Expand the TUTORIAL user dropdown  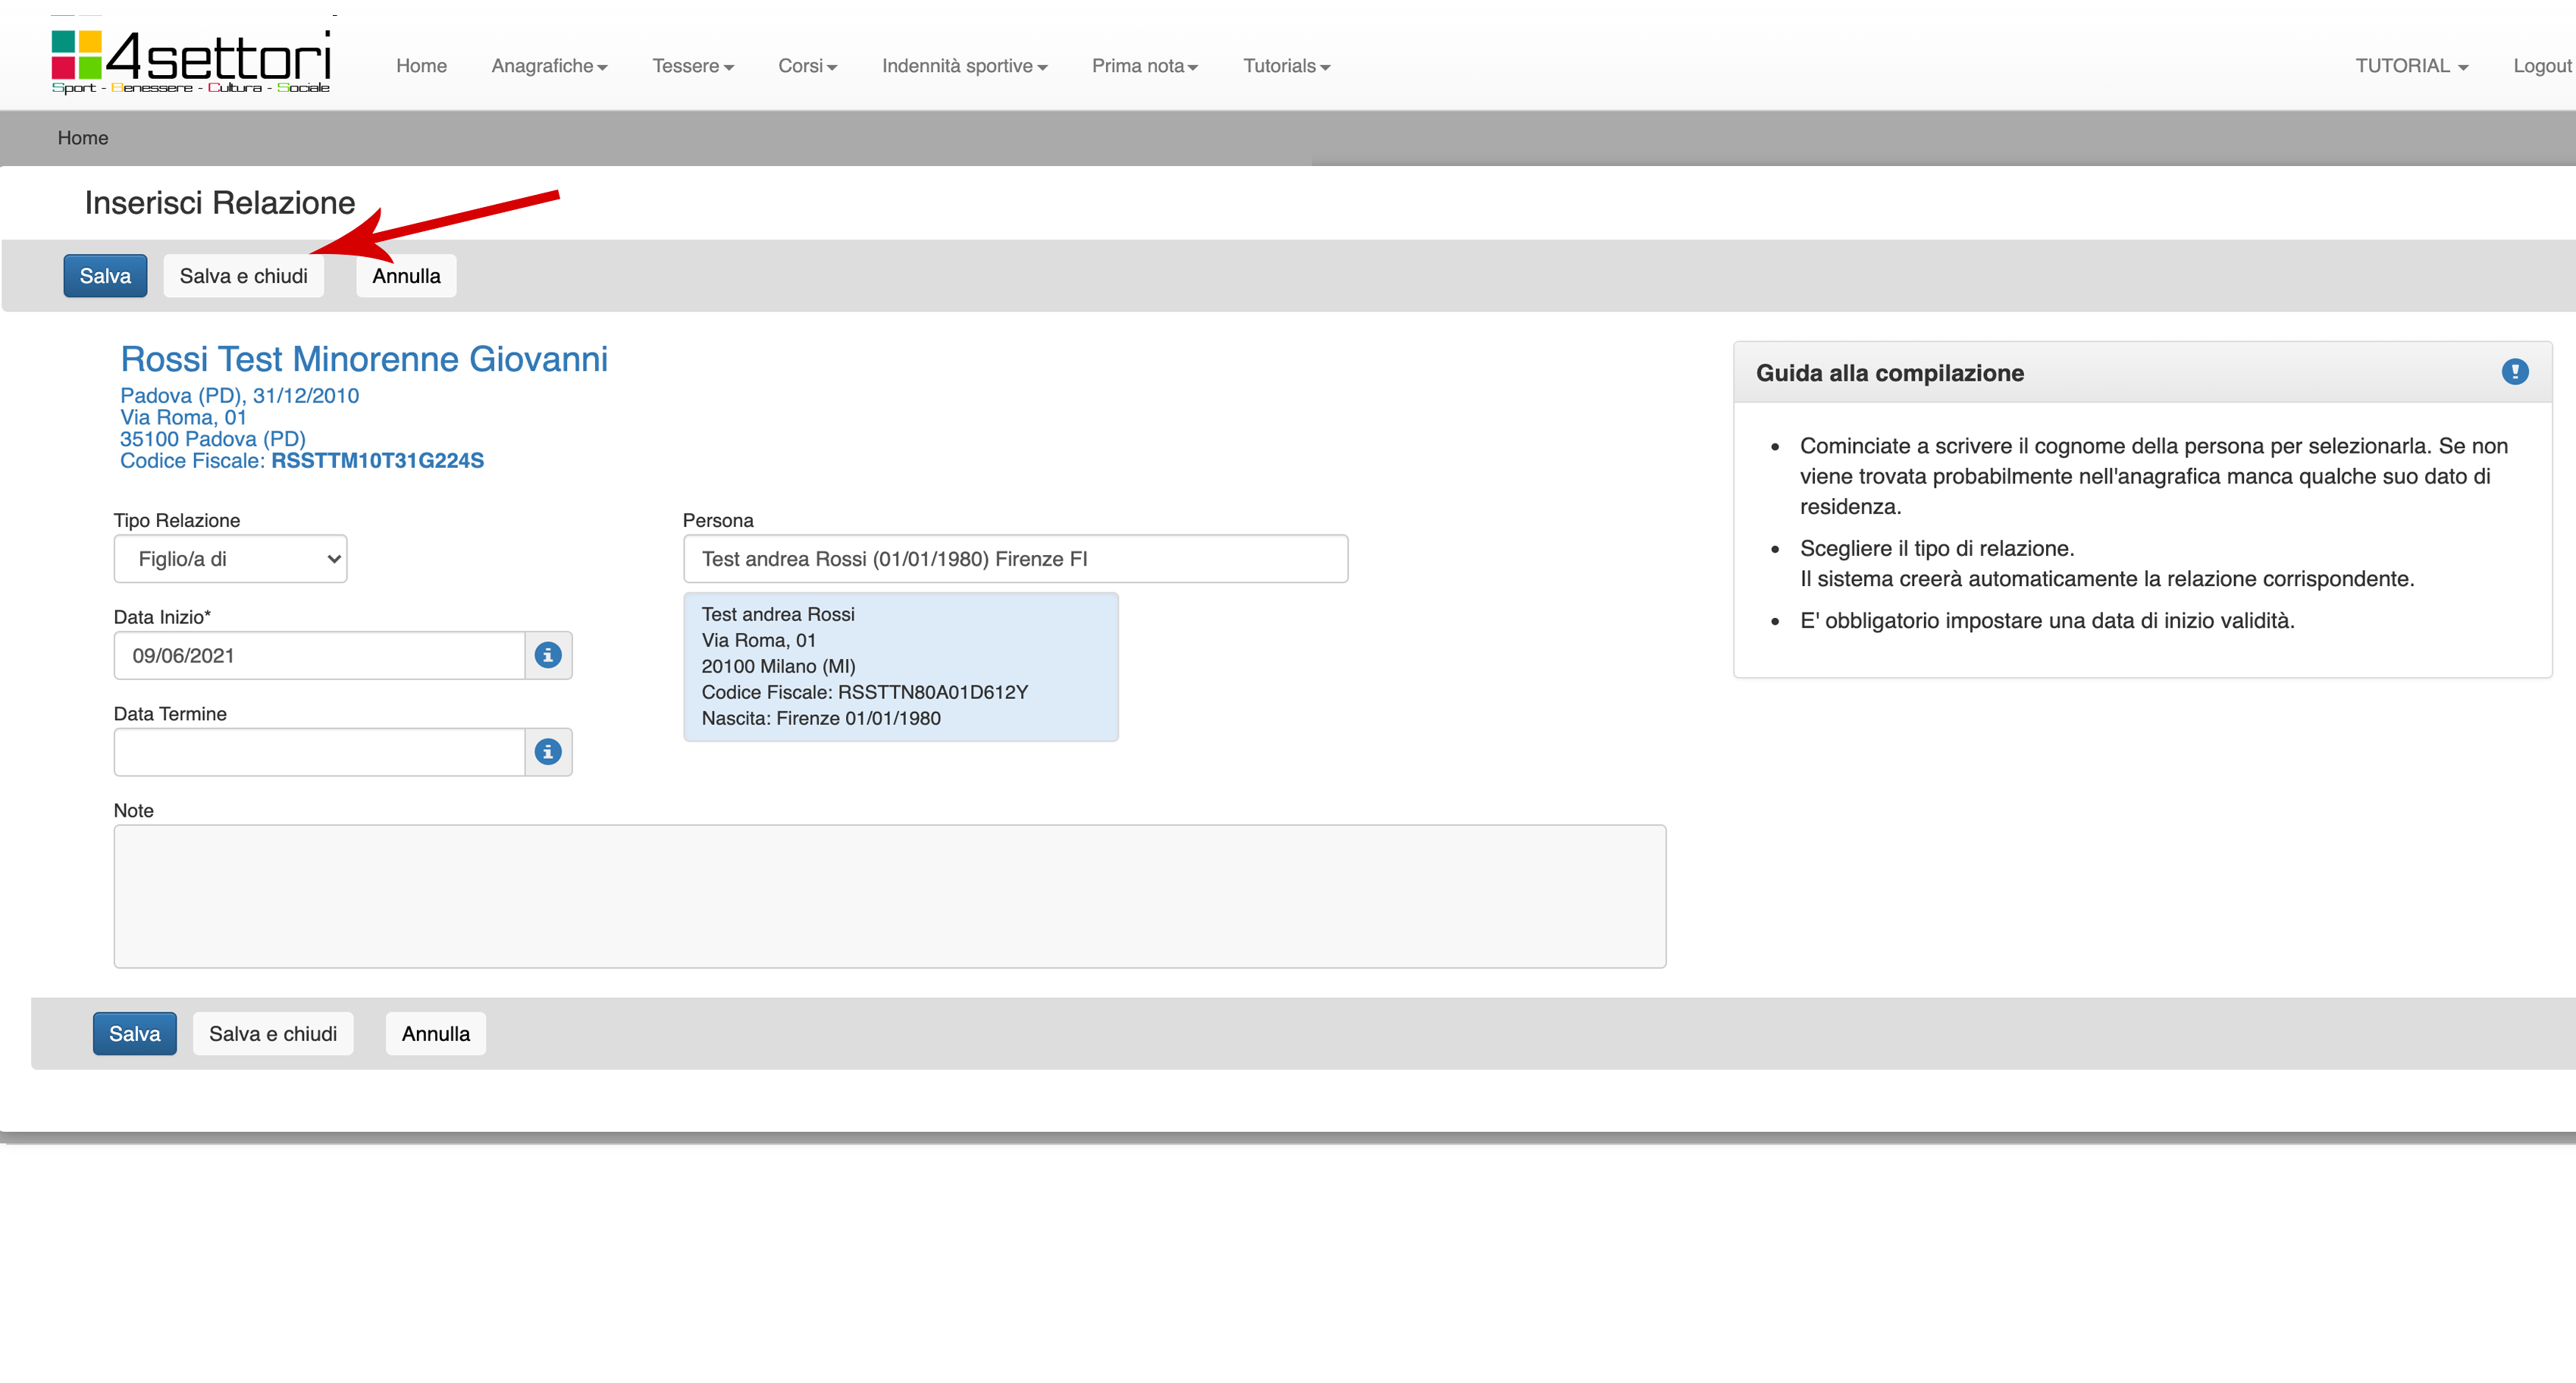[x=2411, y=66]
